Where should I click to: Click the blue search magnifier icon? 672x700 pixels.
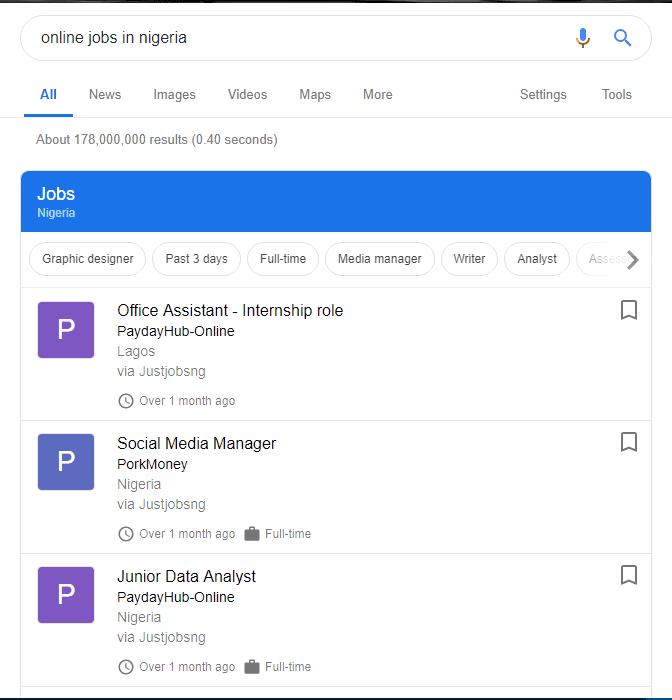[622, 38]
